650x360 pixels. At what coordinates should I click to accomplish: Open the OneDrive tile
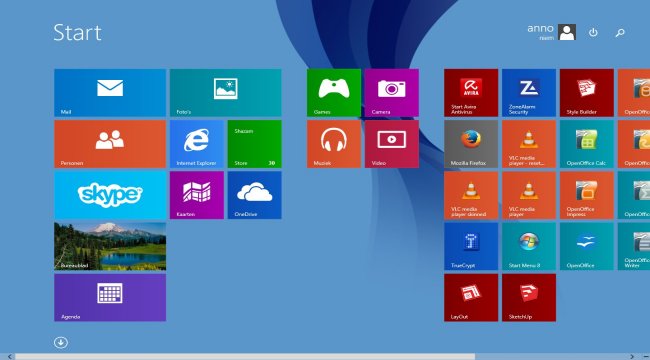pyautogui.click(x=255, y=195)
